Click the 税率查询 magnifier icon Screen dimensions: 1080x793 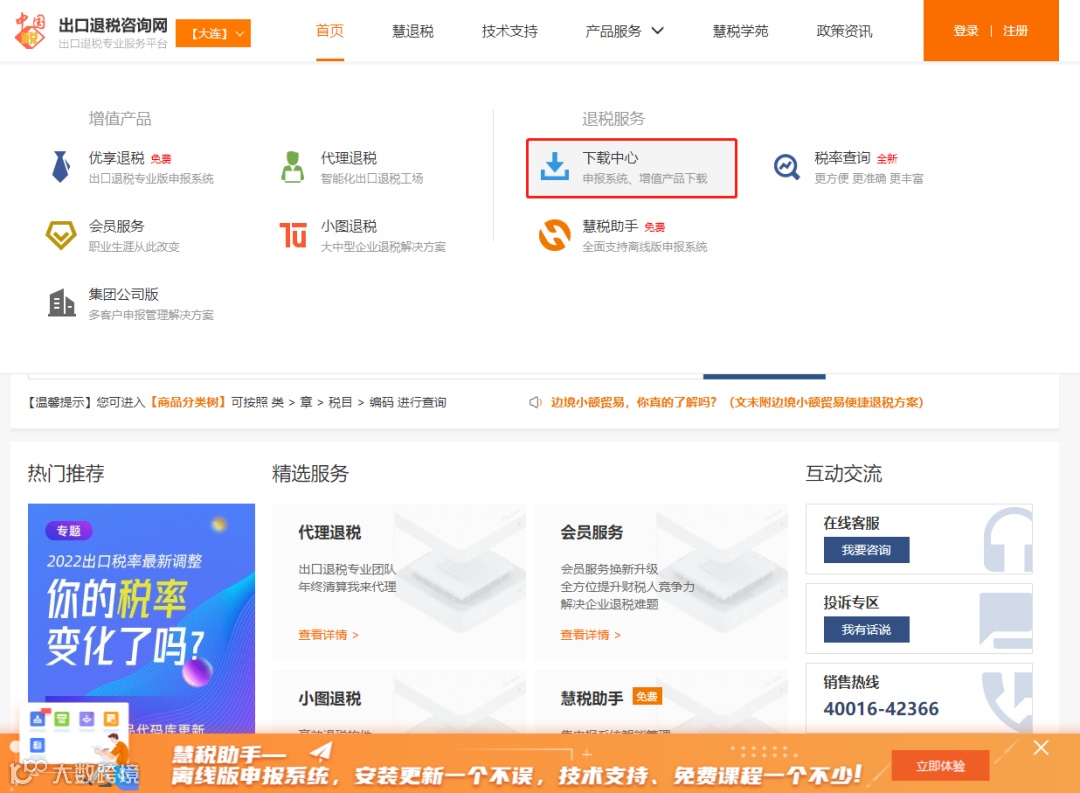click(x=786, y=167)
